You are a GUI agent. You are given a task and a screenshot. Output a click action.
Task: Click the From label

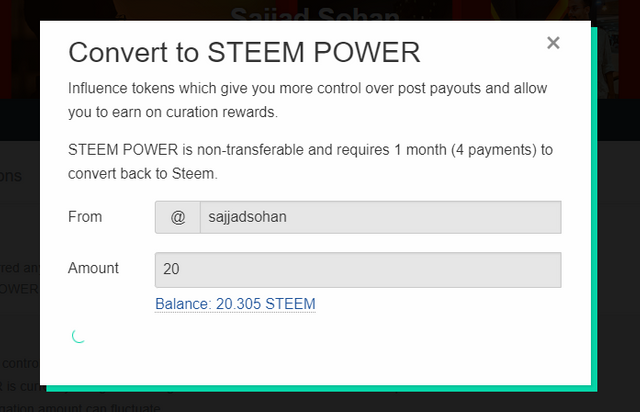coord(85,217)
